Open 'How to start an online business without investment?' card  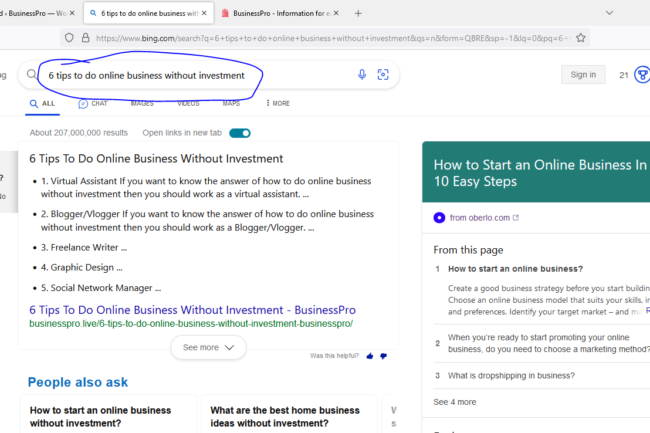click(108, 414)
